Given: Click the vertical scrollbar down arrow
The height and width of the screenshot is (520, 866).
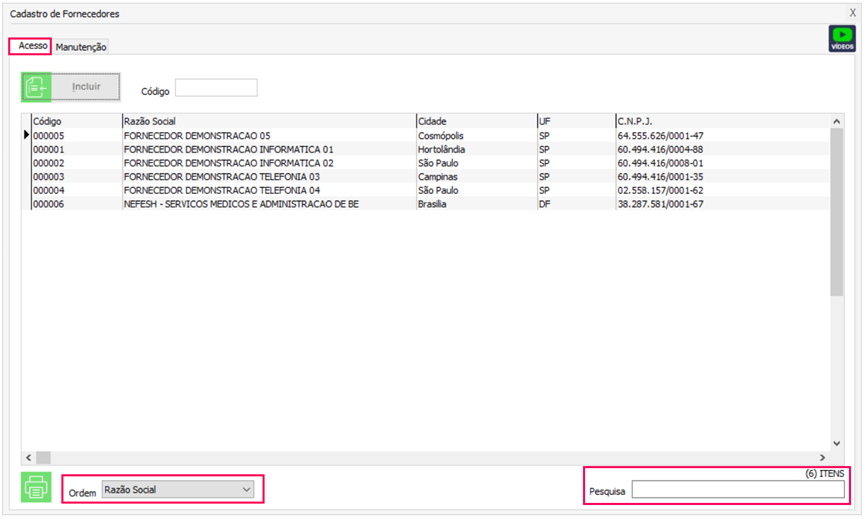Looking at the screenshot, I should point(837,443).
